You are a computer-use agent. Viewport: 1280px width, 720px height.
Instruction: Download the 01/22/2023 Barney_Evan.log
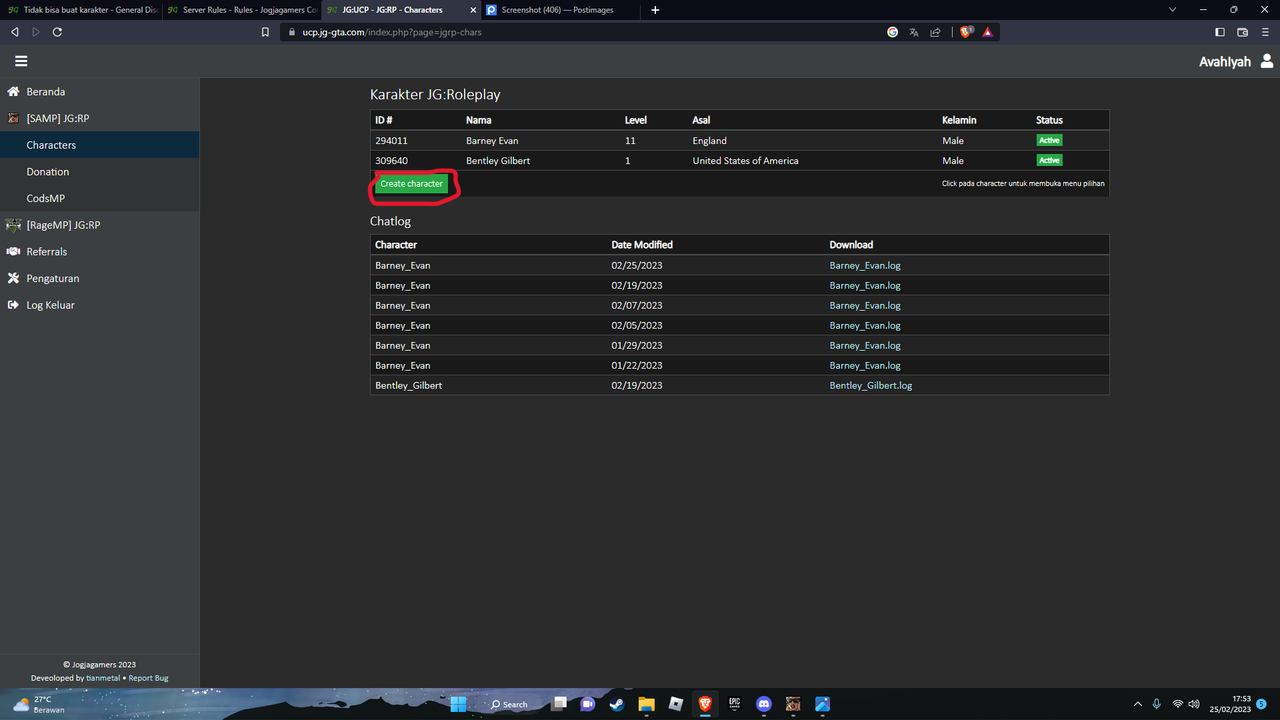tap(865, 365)
